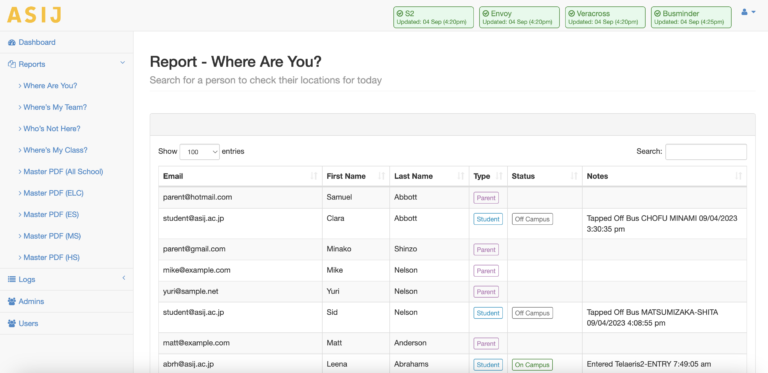Click the CHOFU MINAMI bus note
768x373 pixels.
pos(662,223)
